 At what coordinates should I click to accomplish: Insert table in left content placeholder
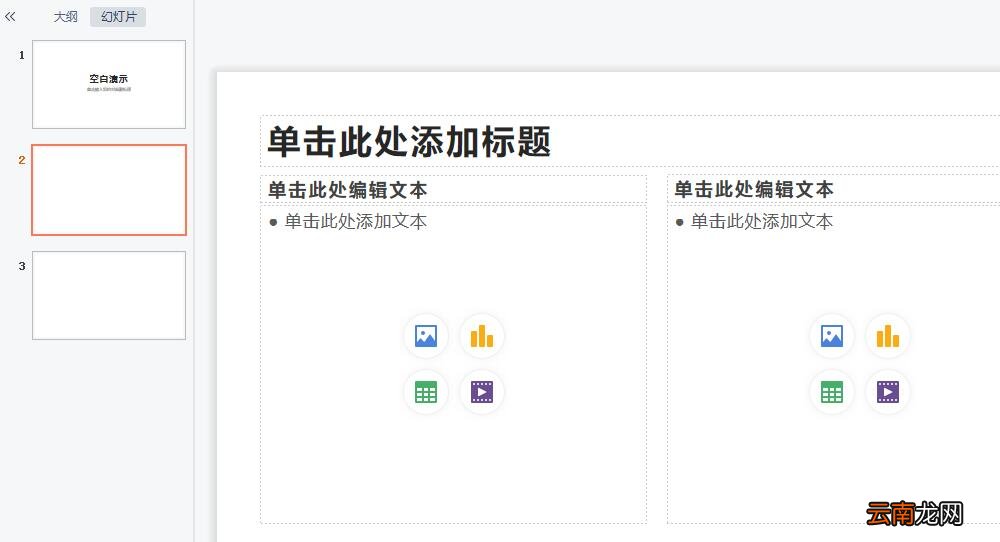pyautogui.click(x=426, y=392)
